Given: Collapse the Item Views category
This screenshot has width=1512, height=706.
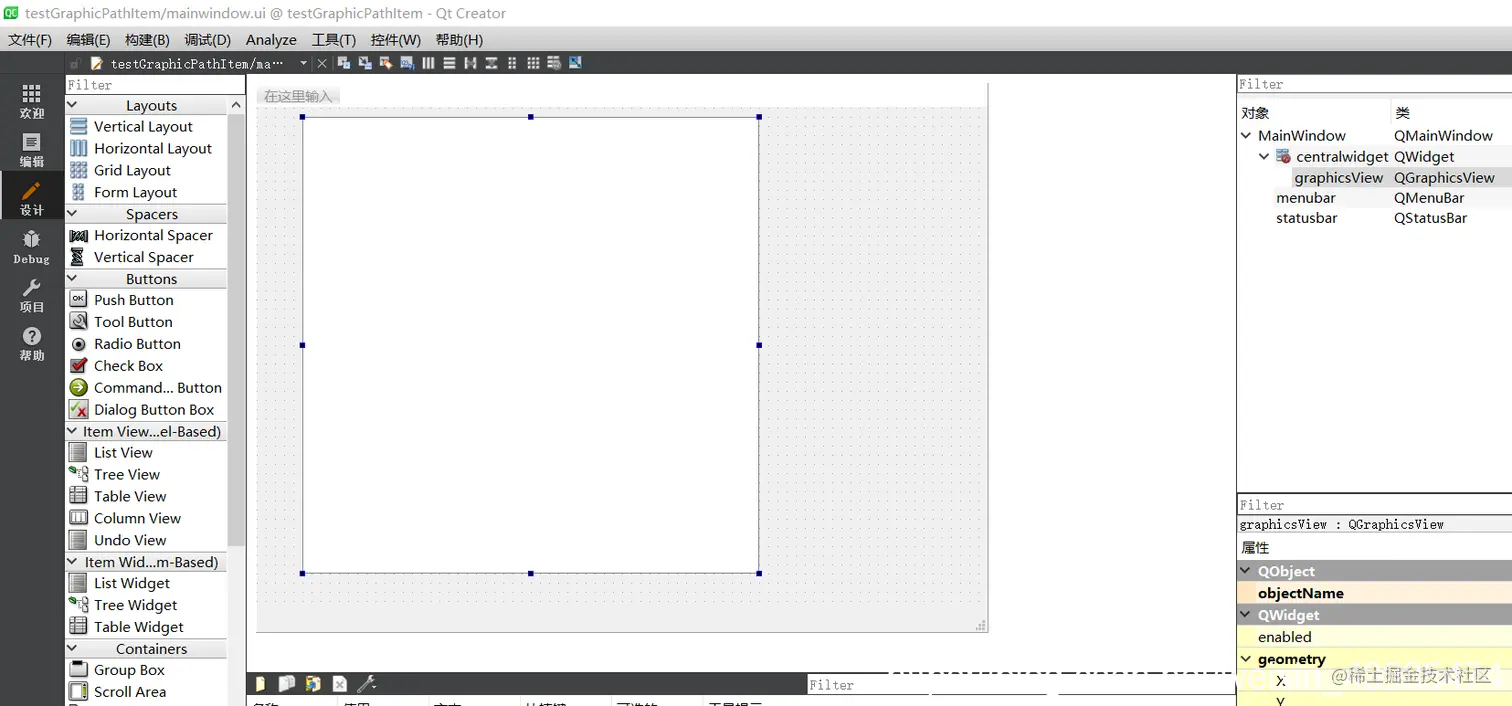Looking at the screenshot, I should click(x=72, y=431).
